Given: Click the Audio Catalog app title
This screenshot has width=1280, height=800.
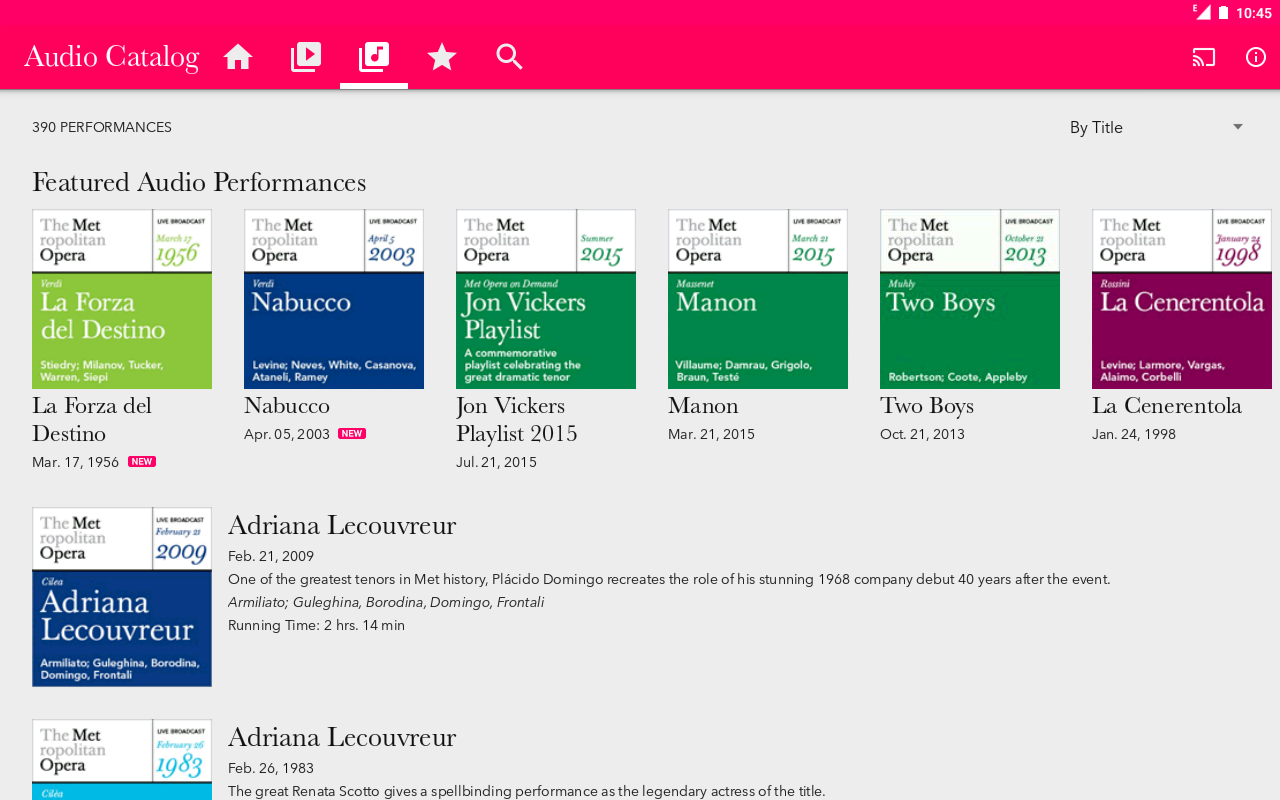Looking at the screenshot, I should coord(111,57).
